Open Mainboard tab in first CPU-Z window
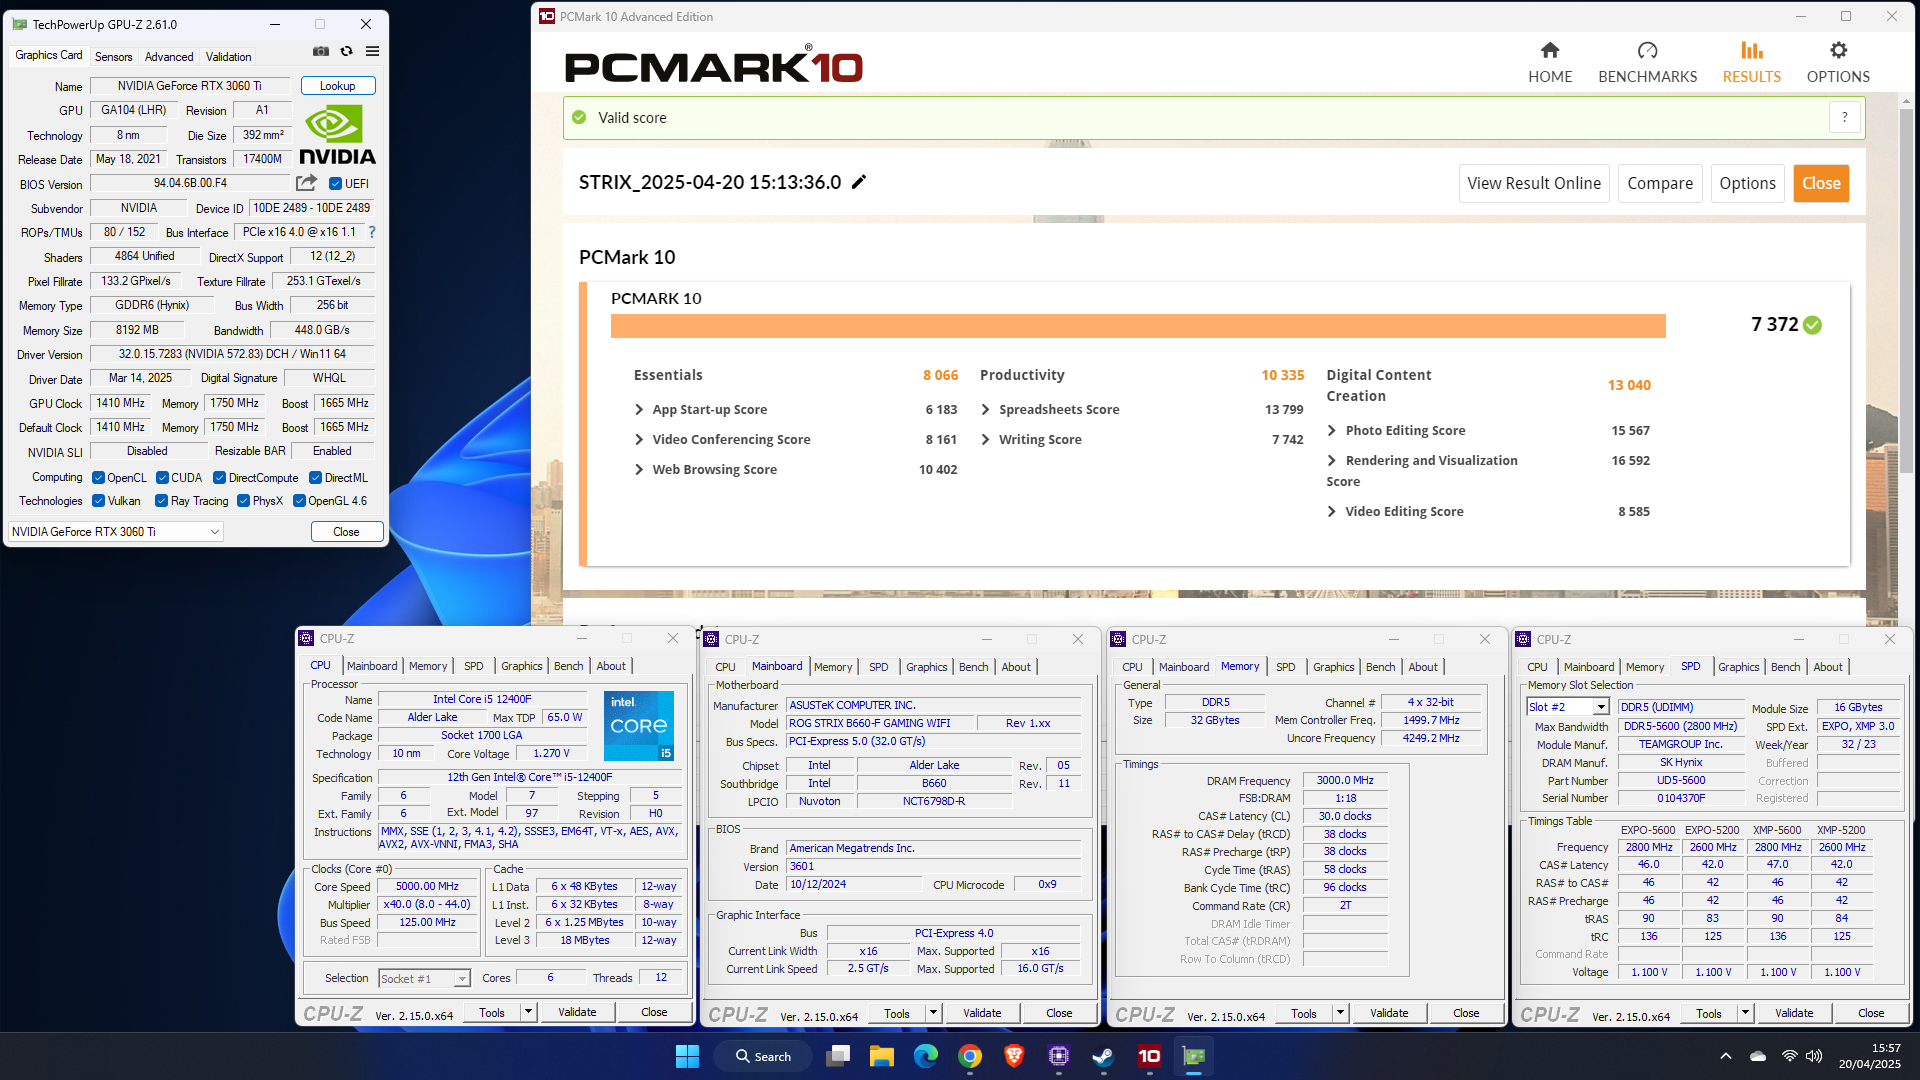The width and height of the screenshot is (1920, 1080). pos(372,666)
